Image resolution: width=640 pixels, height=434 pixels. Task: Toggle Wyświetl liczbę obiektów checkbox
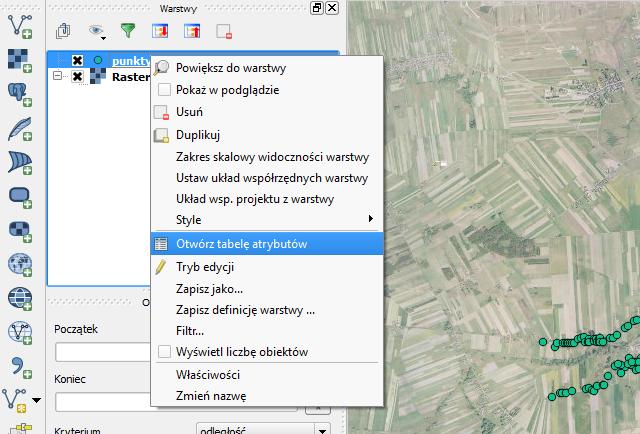164,352
